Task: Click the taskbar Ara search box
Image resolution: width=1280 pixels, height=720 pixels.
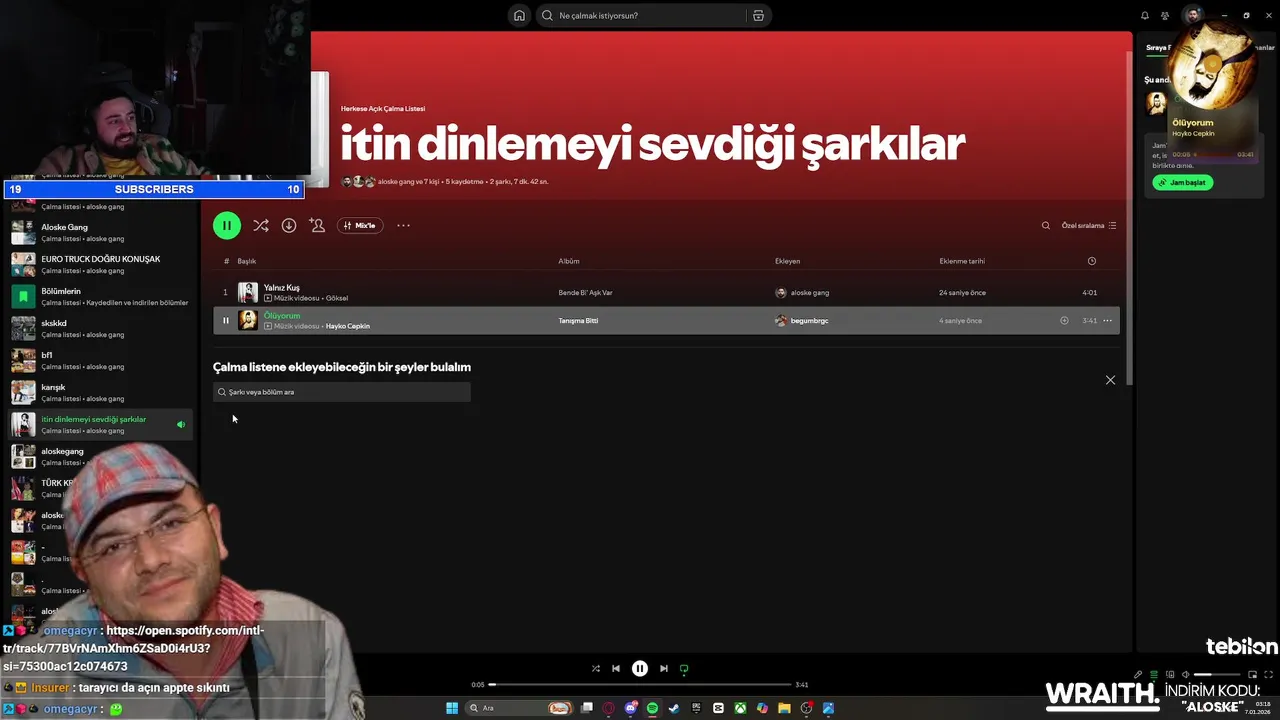Action: click(x=520, y=708)
